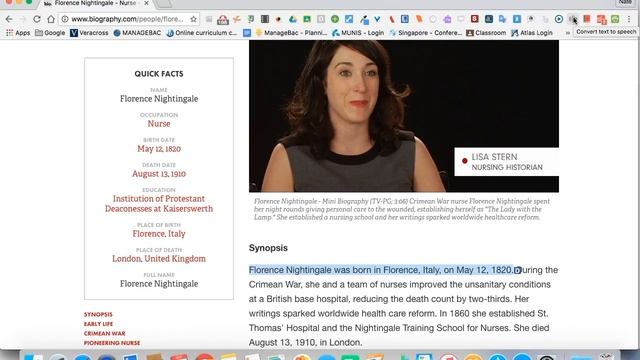View site information icon in address bar
Viewport: 640px width, 360px height.
(65, 19)
